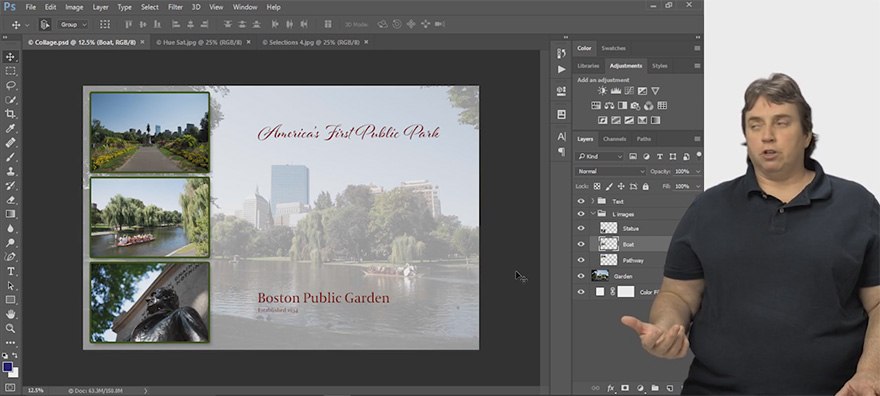This screenshot has height=396, width=880.
Task: Hide the Text group layer
Action: (581, 201)
